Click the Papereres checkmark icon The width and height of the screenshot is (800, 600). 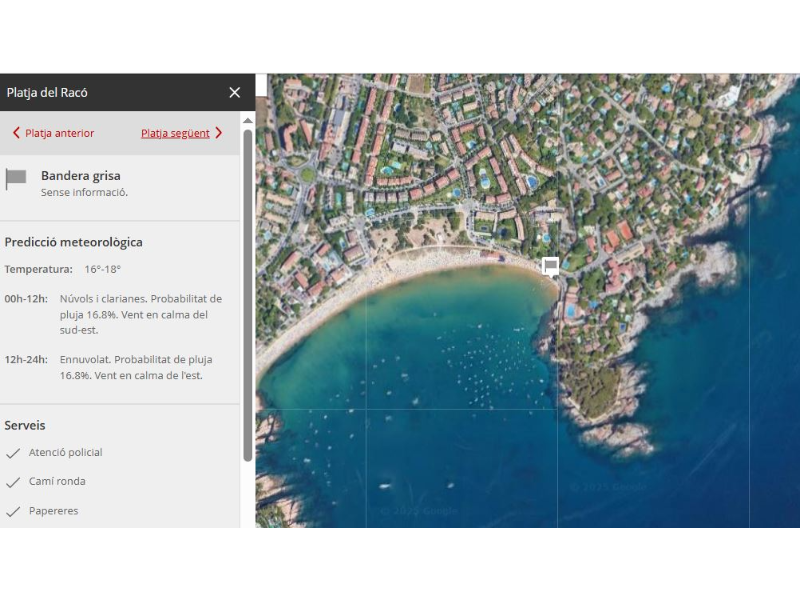(13, 512)
